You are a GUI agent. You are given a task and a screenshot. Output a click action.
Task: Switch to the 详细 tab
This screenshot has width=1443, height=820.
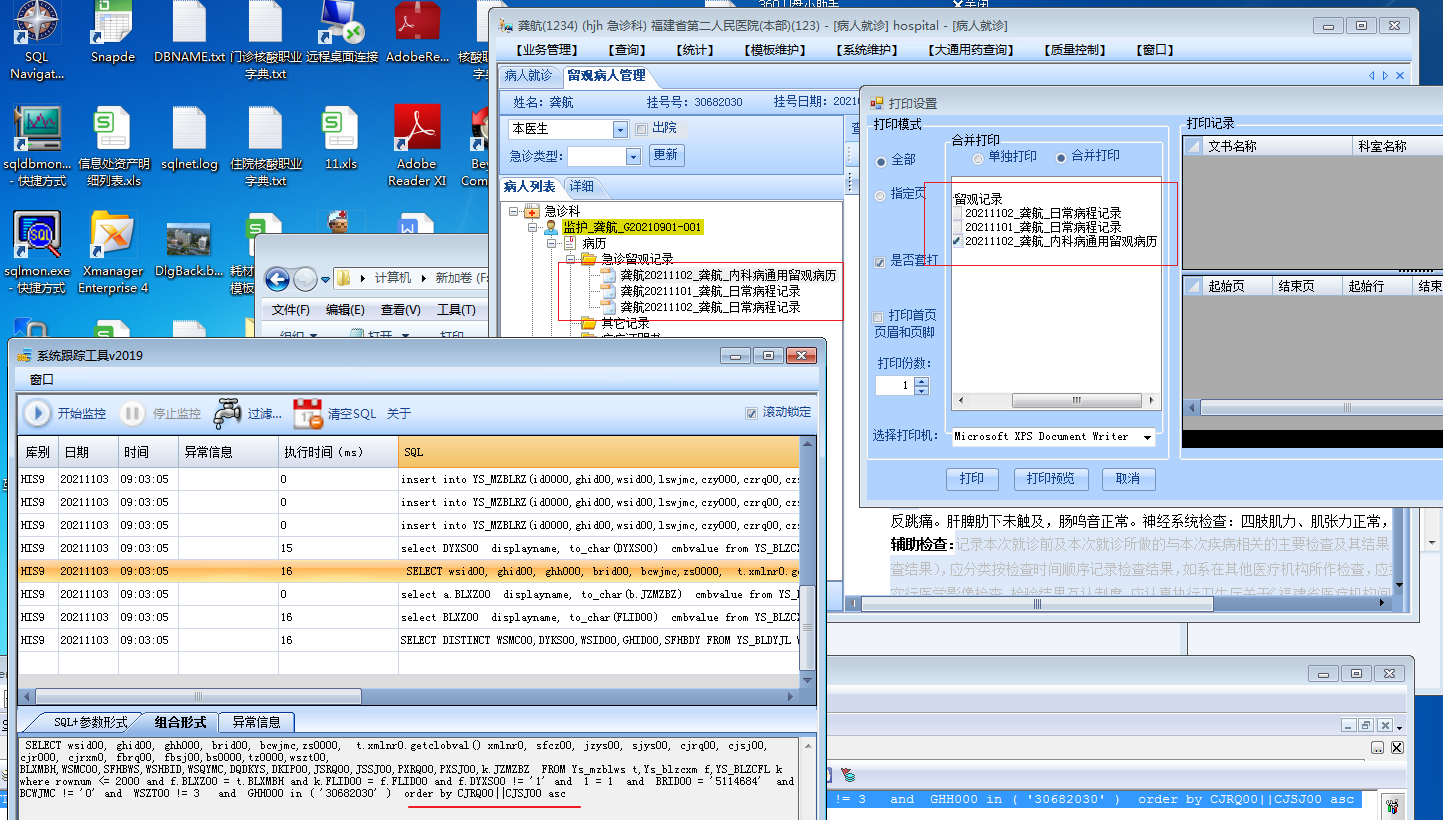581,186
